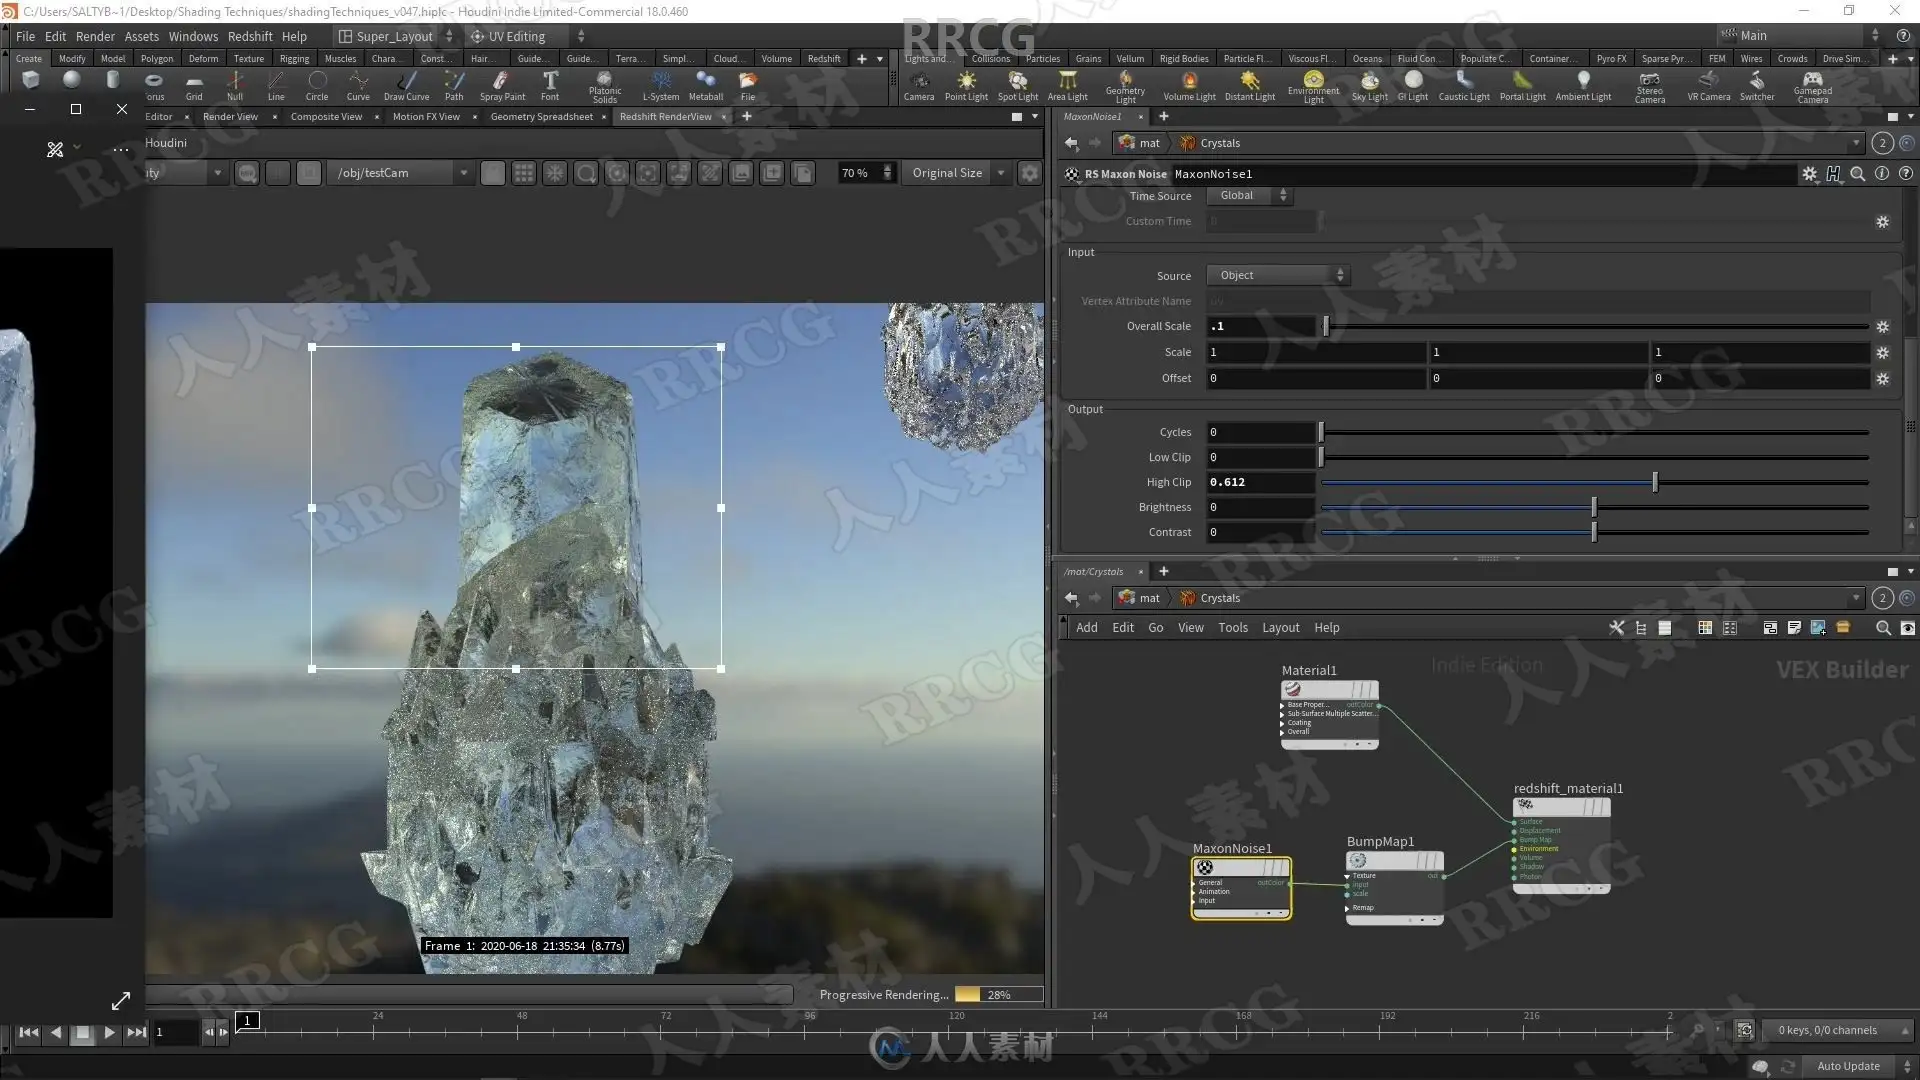Click the High Clip slider handle
1920x1080 pixels.
(1655, 482)
